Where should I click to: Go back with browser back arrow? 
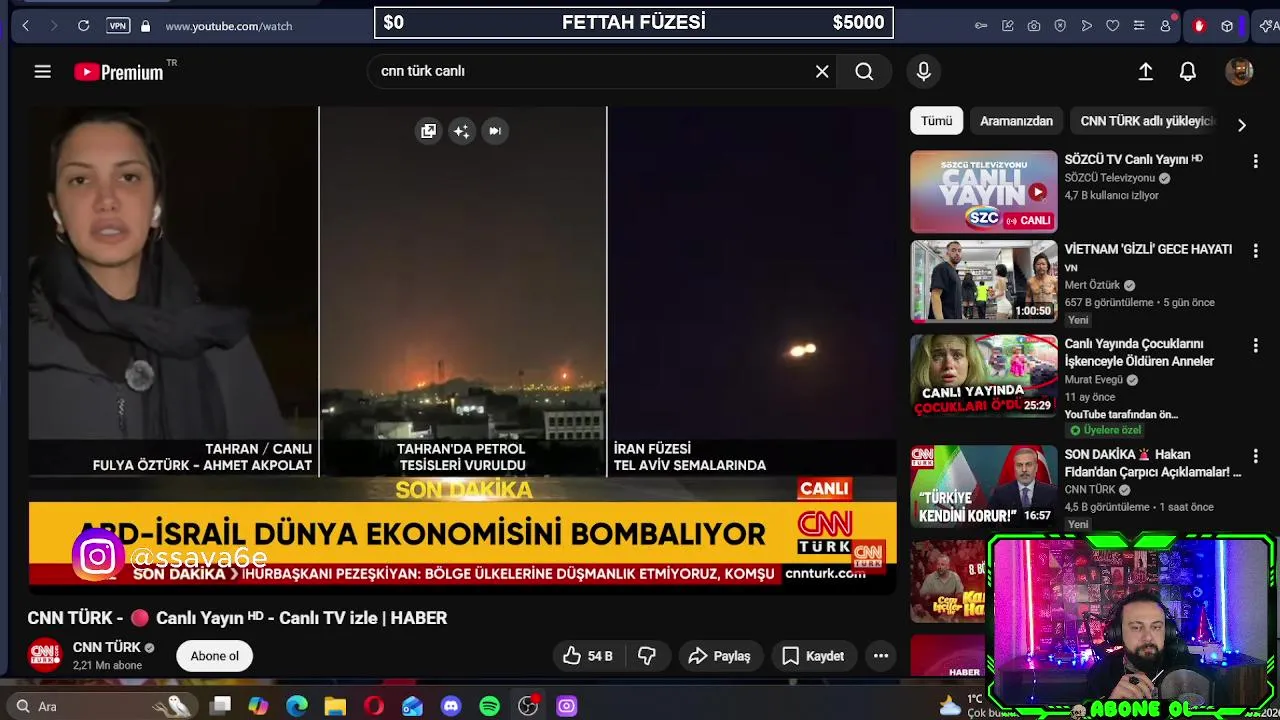[x=26, y=26]
